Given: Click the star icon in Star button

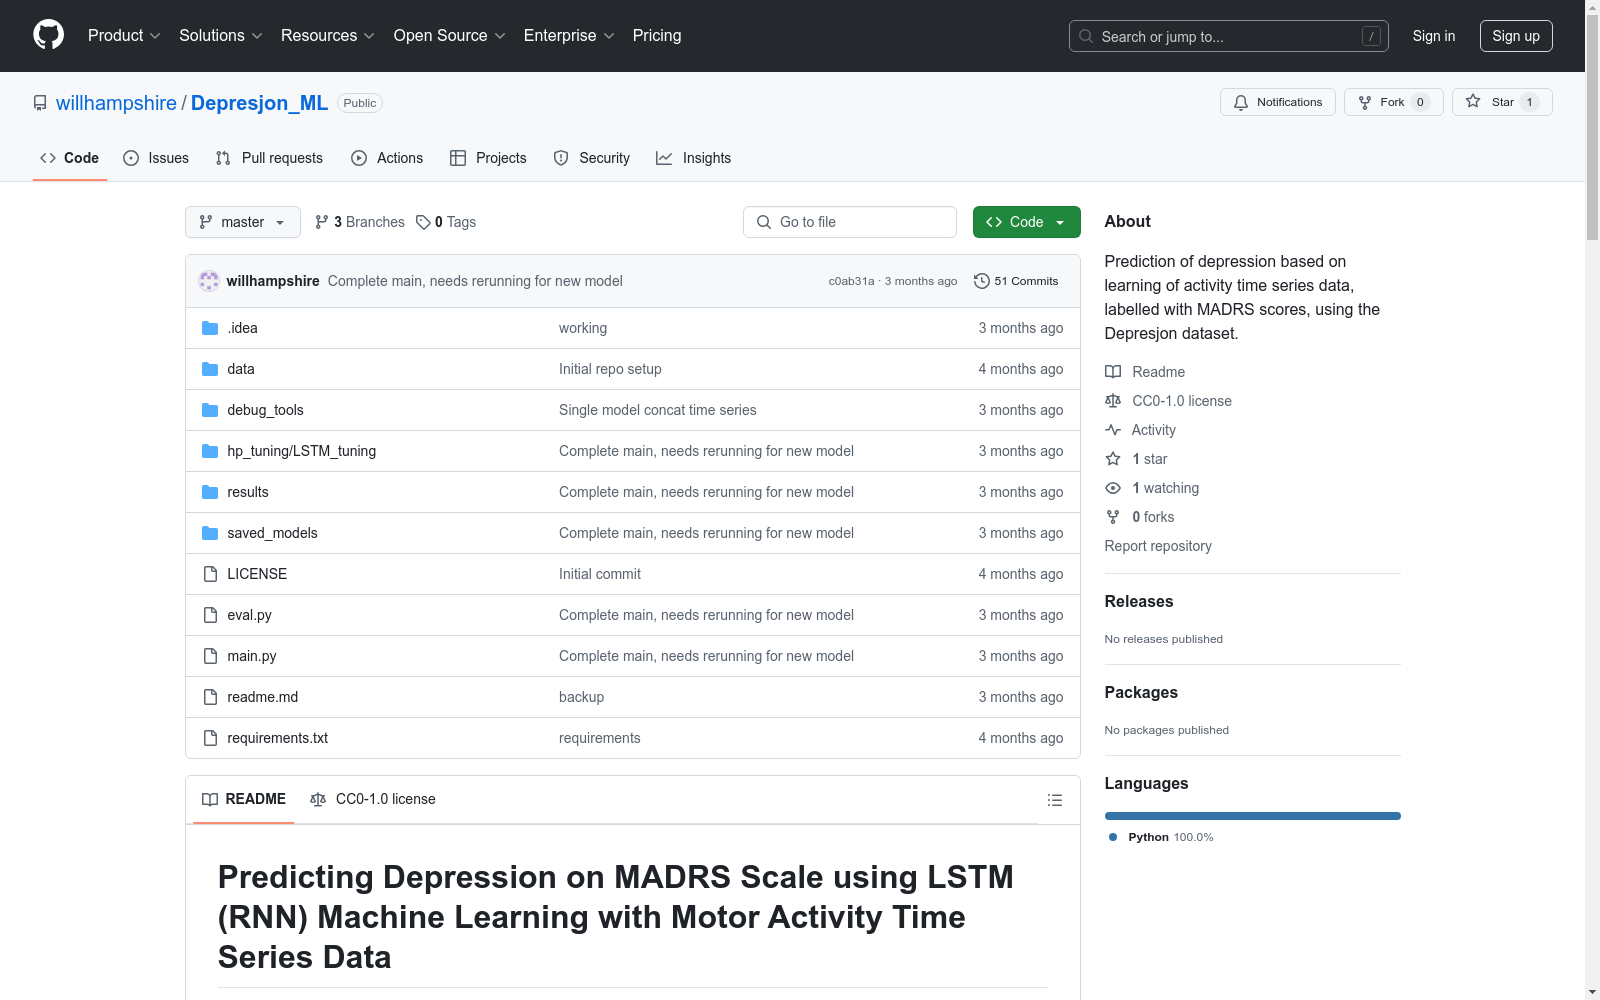Looking at the screenshot, I should (1473, 102).
